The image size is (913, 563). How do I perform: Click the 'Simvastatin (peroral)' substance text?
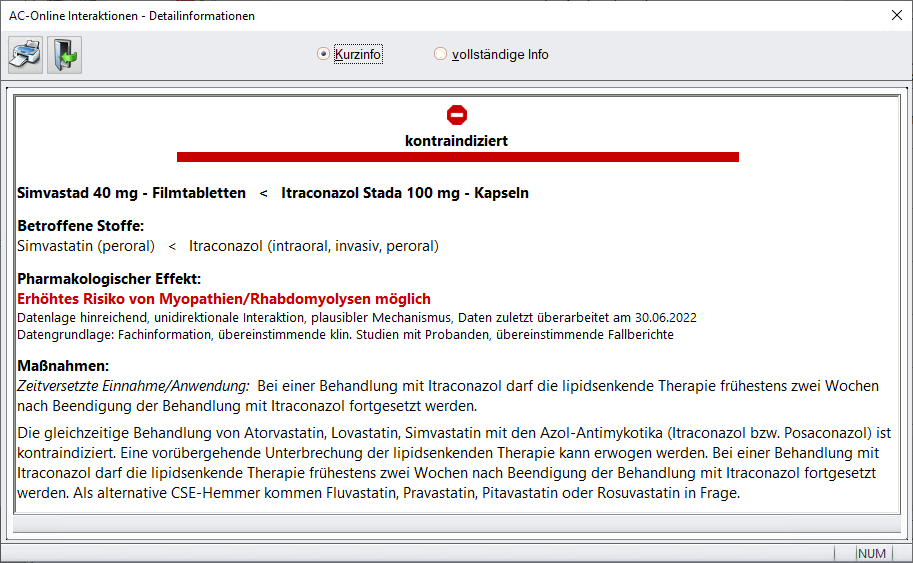pos(86,246)
